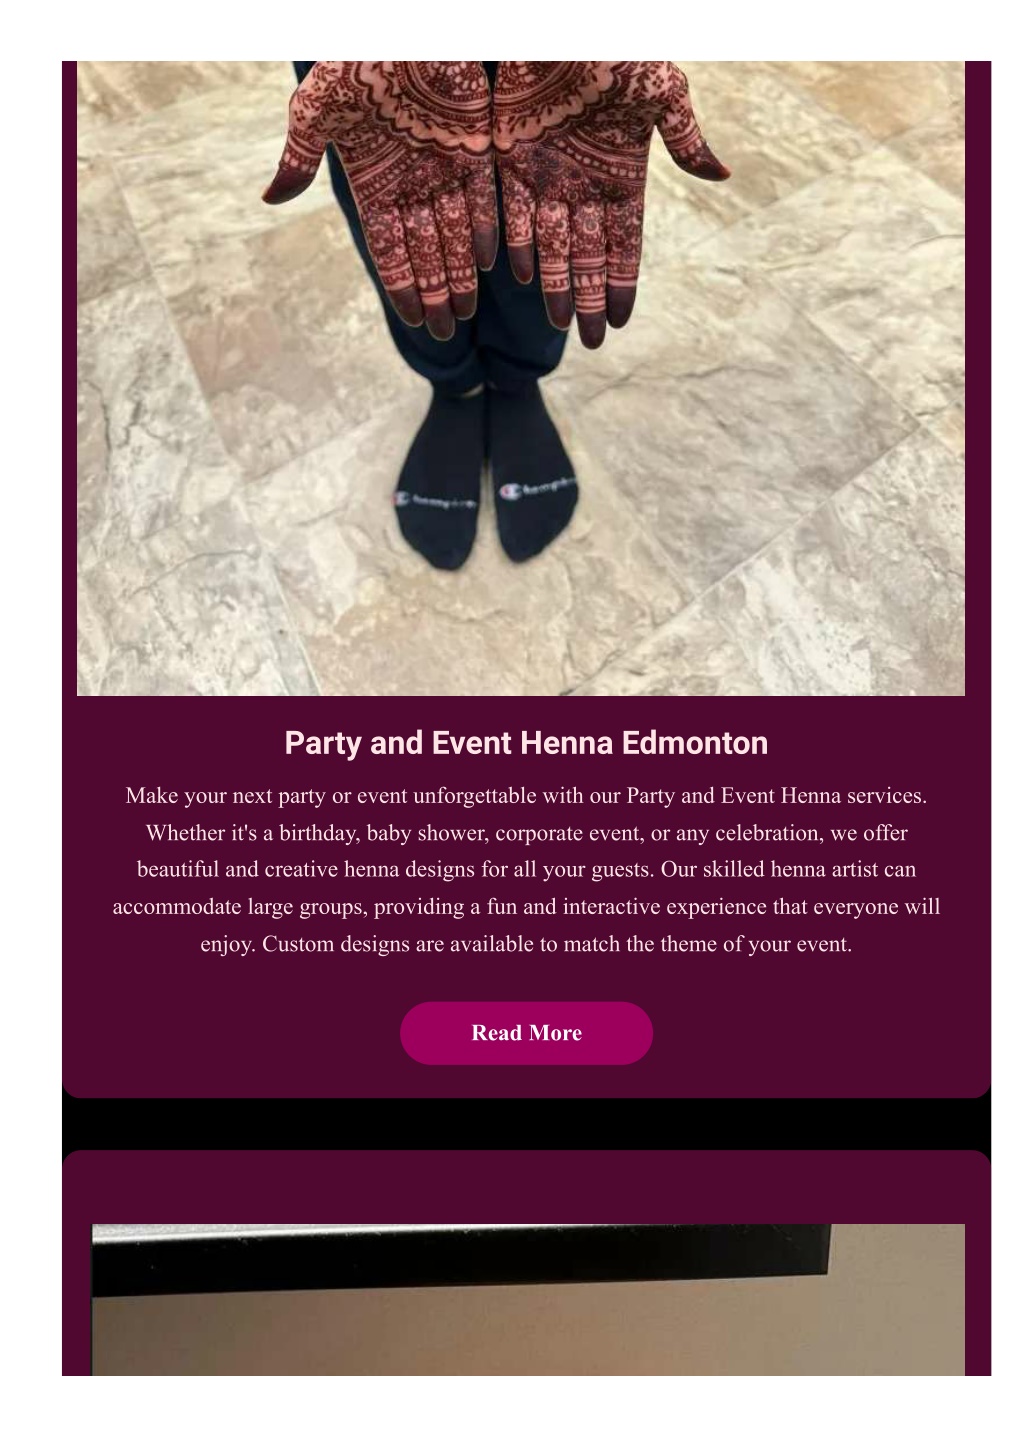1024x1449 pixels.
Task: Click the 'Party and Event Henna services' phrase
Action: [x=775, y=796]
